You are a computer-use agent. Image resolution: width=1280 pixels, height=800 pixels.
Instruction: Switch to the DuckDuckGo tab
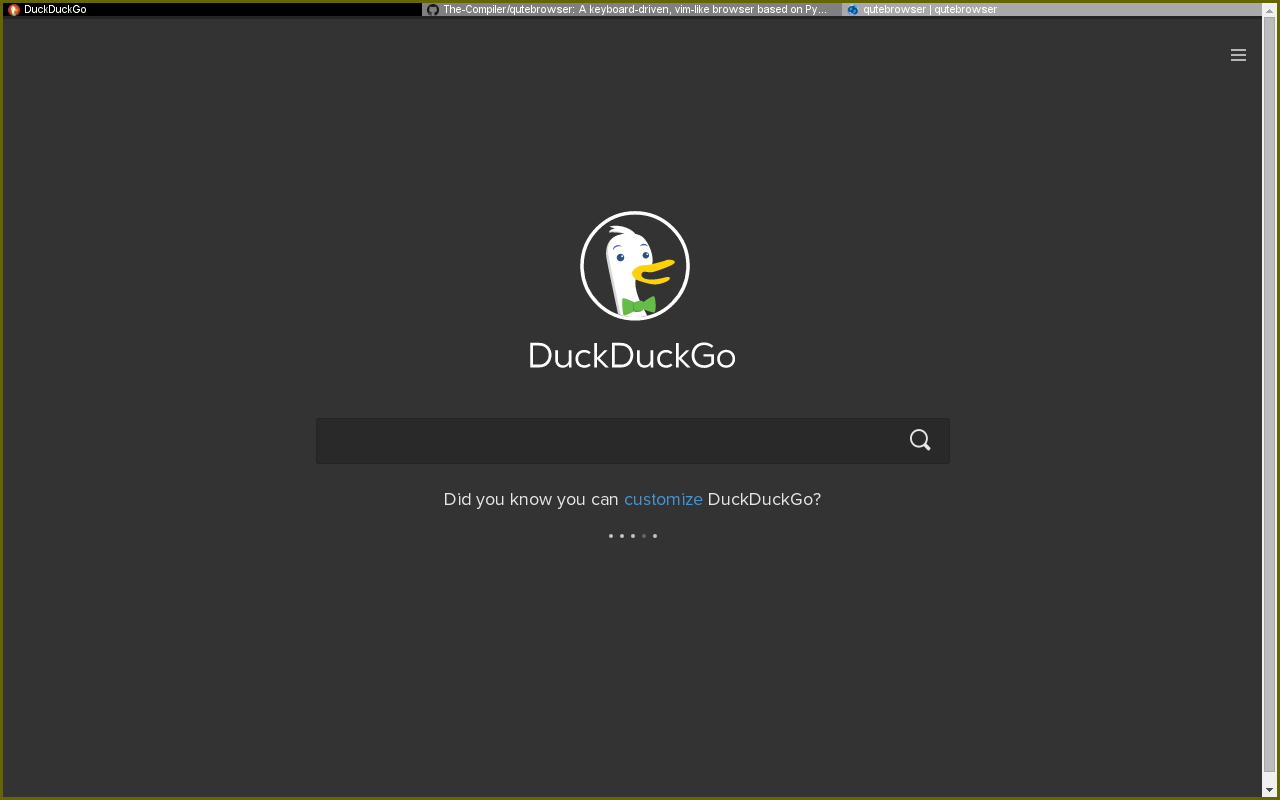(x=212, y=9)
